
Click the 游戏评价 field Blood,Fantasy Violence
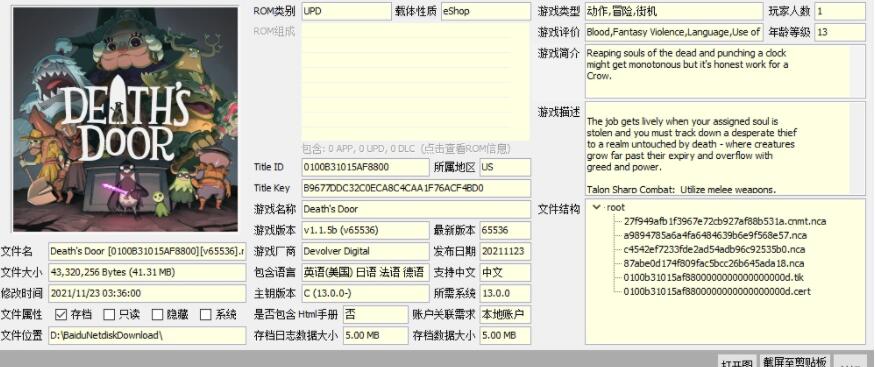[674, 32]
